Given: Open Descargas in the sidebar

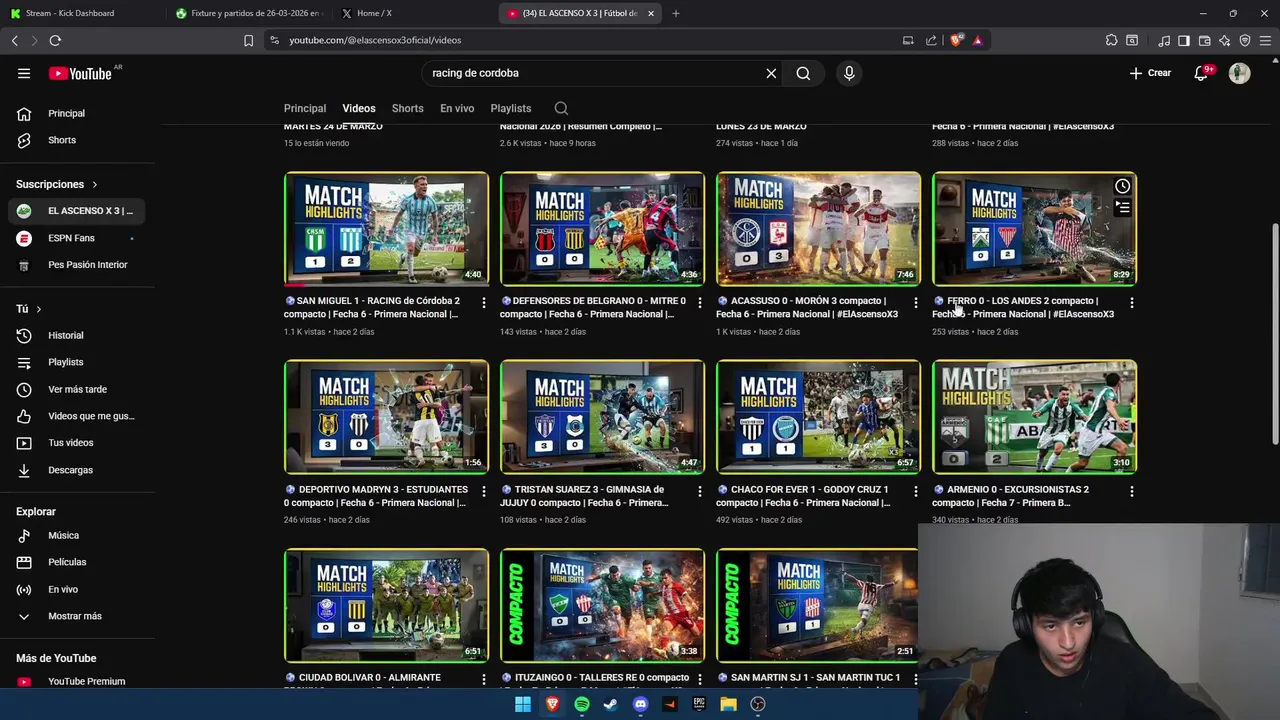Looking at the screenshot, I should click(x=77, y=470).
